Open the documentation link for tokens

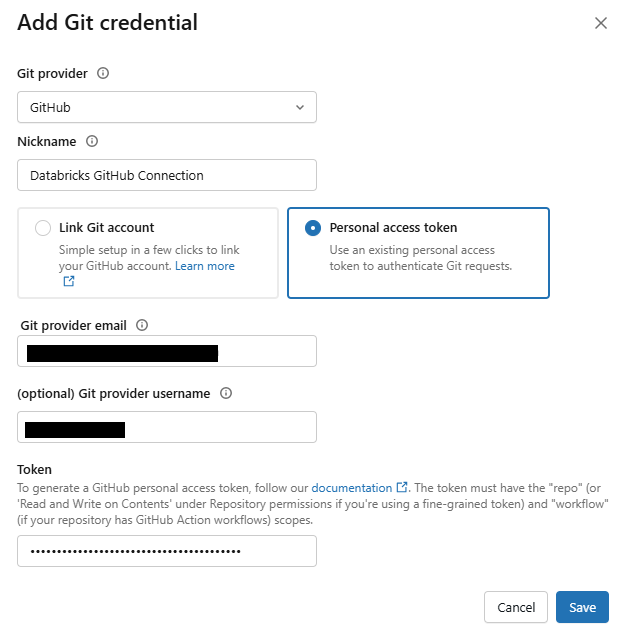tap(352, 488)
